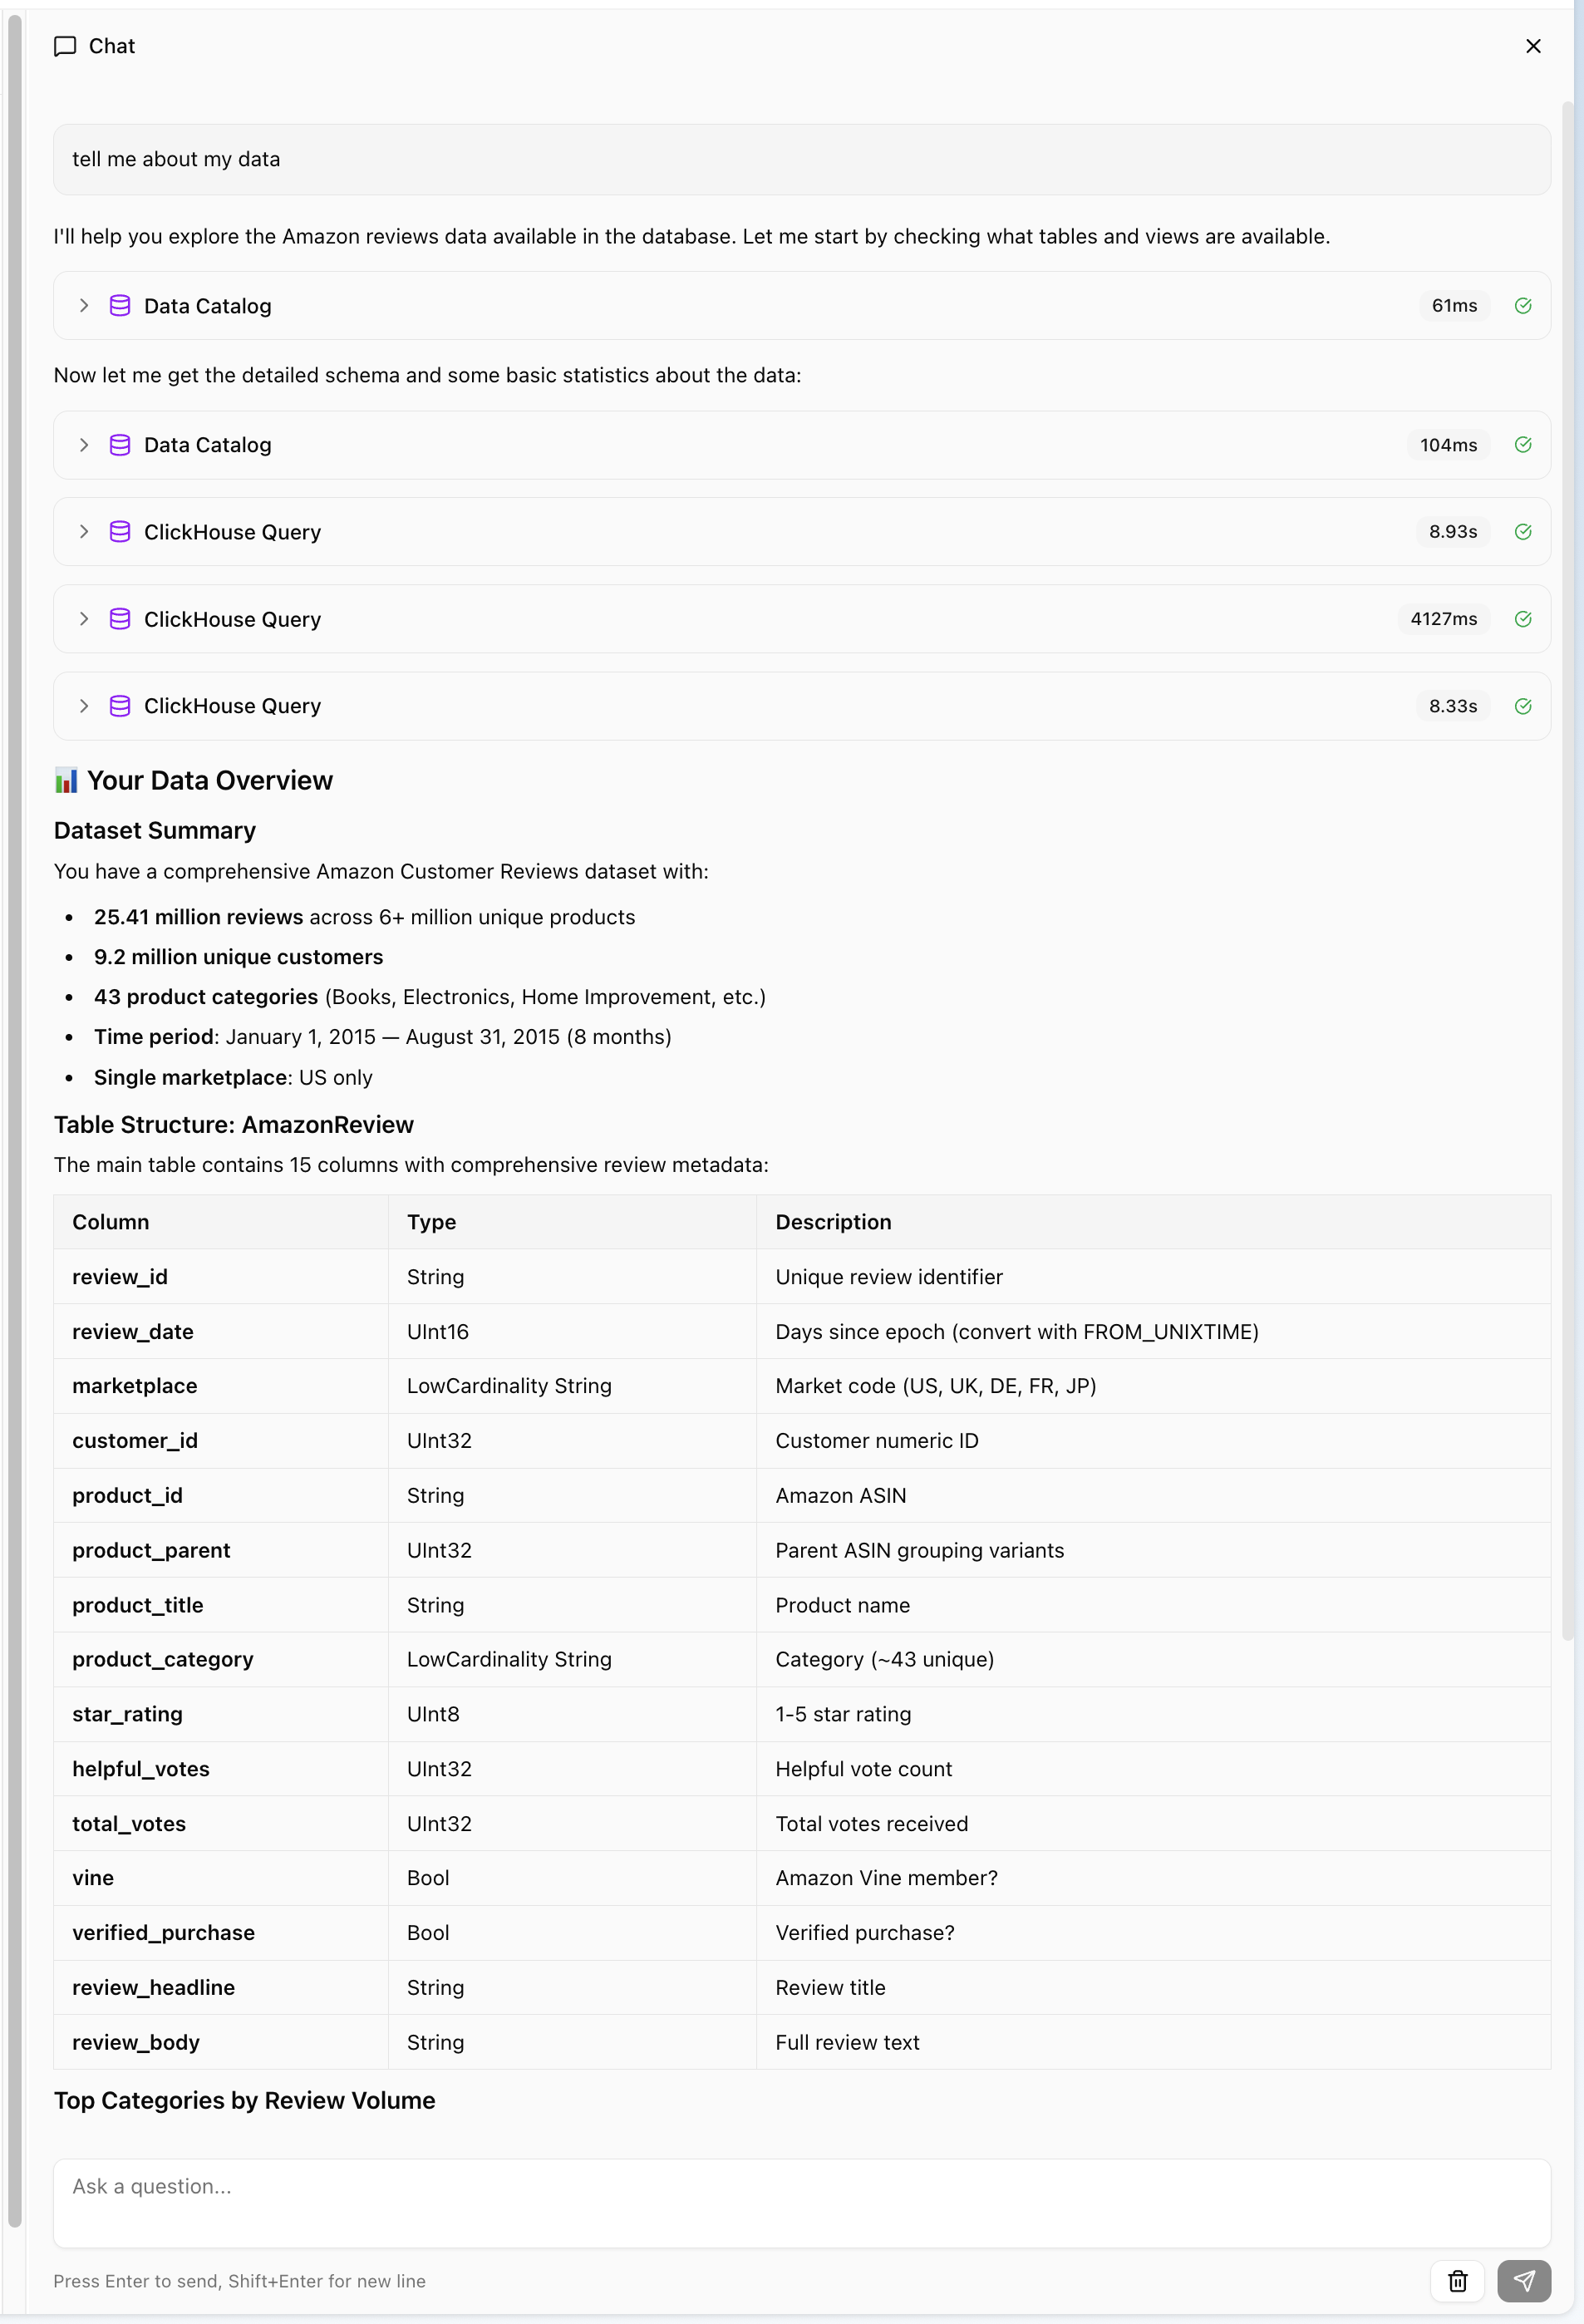The height and width of the screenshot is (2324, 1584).
Task: Expand the first Data Catalog step chevron
Action: click(x=84, y=306)
